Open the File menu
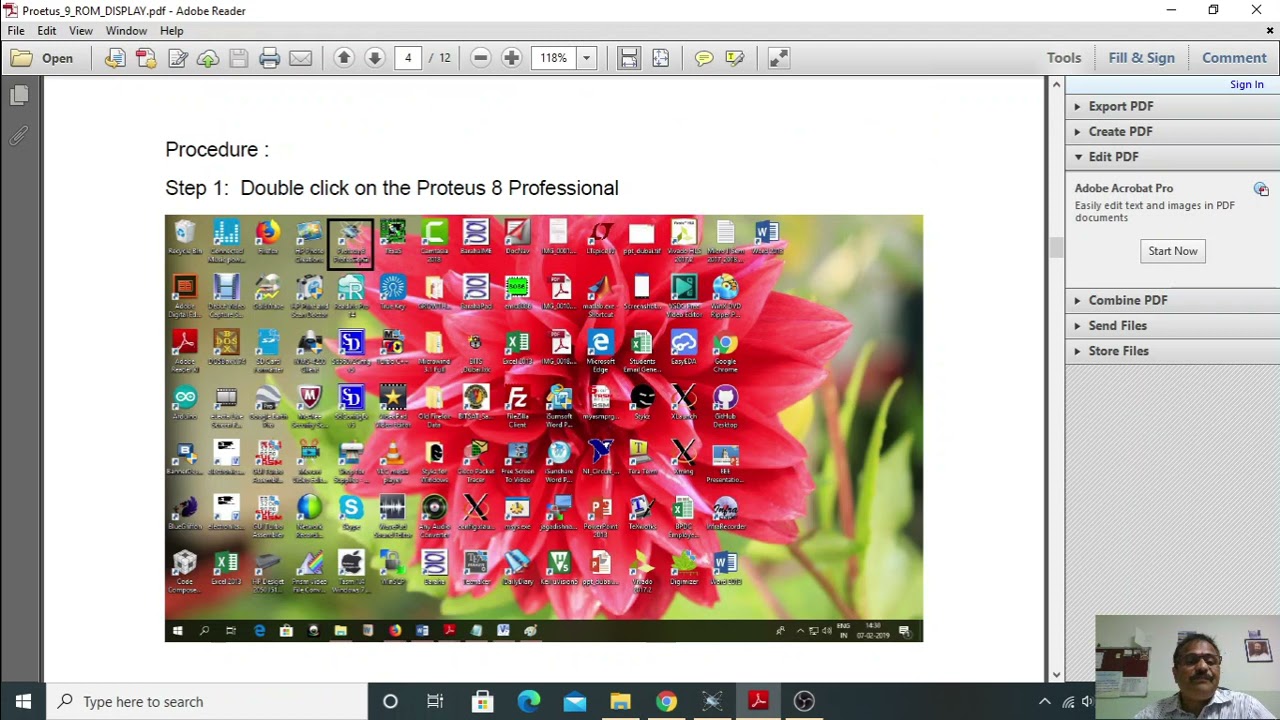 tap(16, 31)
